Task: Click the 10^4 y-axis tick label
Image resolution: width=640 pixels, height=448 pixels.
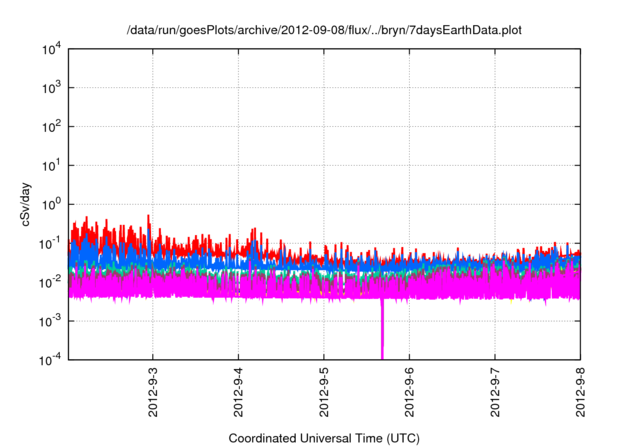Action: [51, 49]
